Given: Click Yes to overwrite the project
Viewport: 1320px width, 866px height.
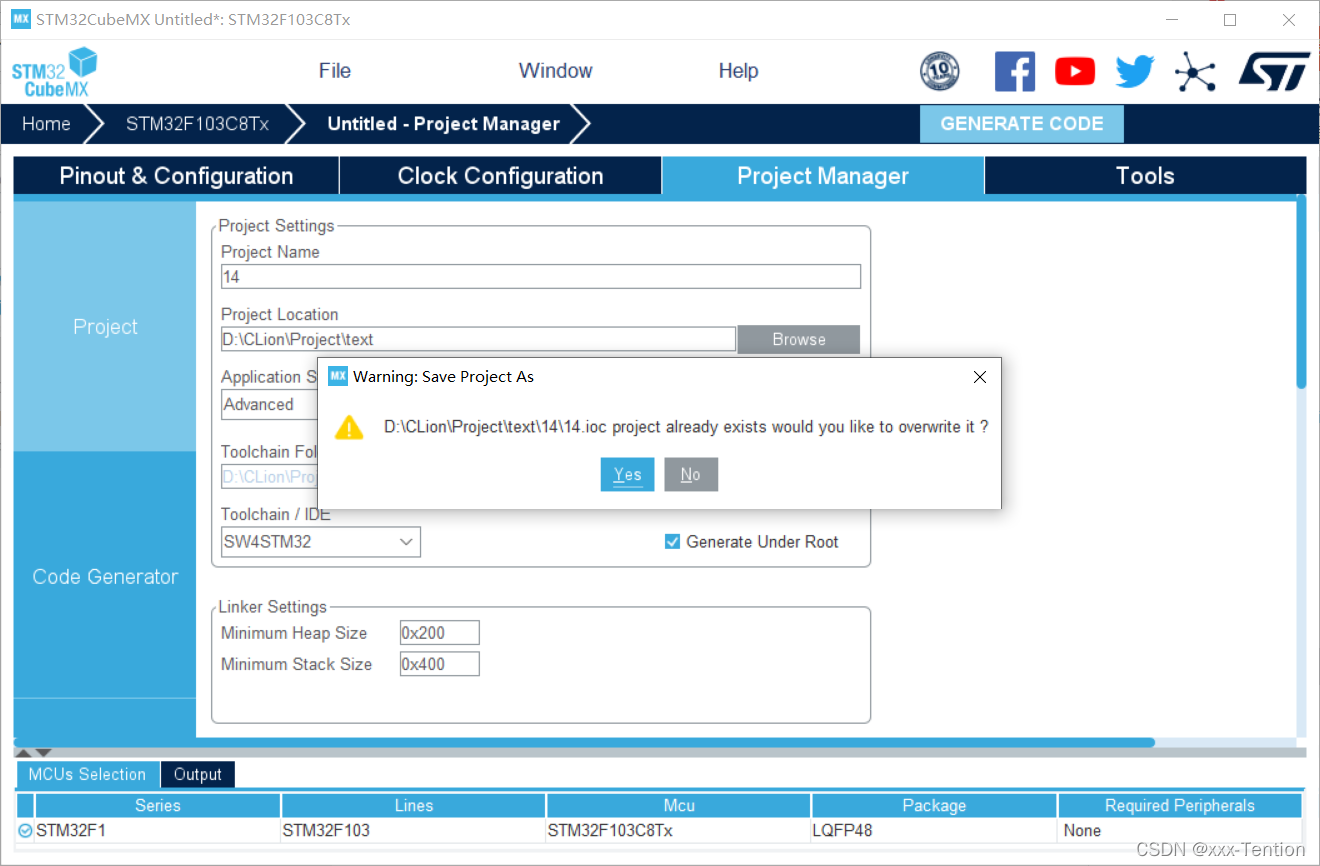Looking at the screenshot, I should 627,475.
